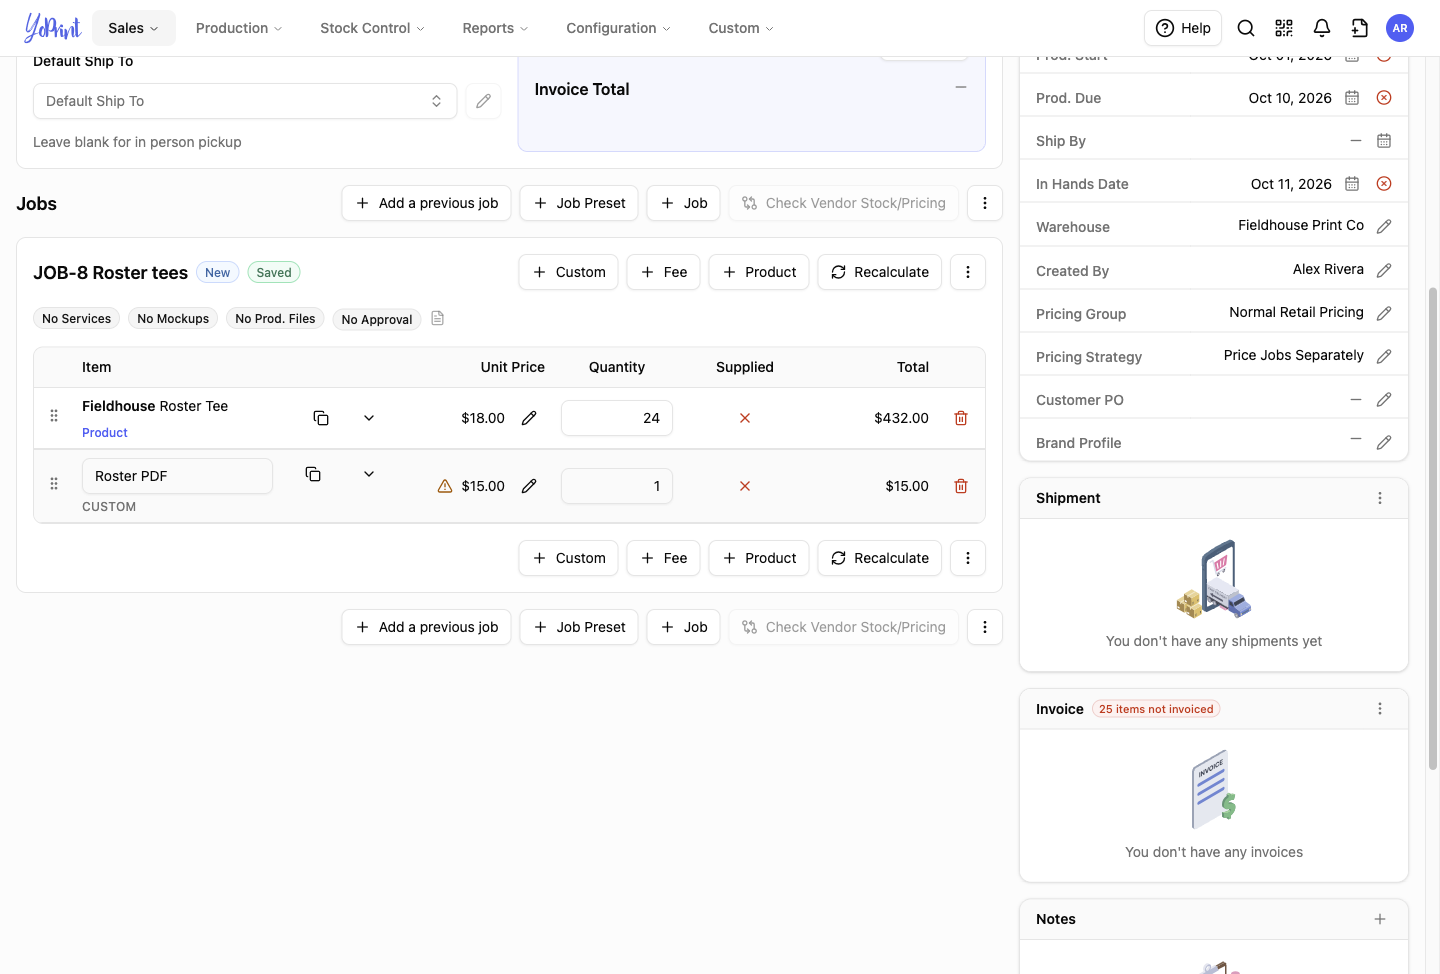Edit the Pricing Strategy field
The image size is (1440, 974).
coord(1384,356)
